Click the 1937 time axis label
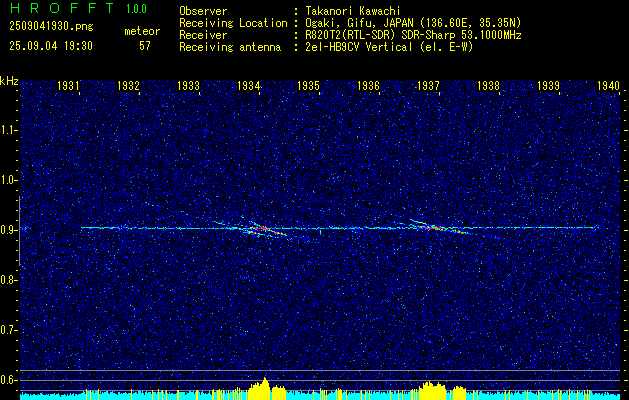This screenshot has width=629, height=400. 428,85
